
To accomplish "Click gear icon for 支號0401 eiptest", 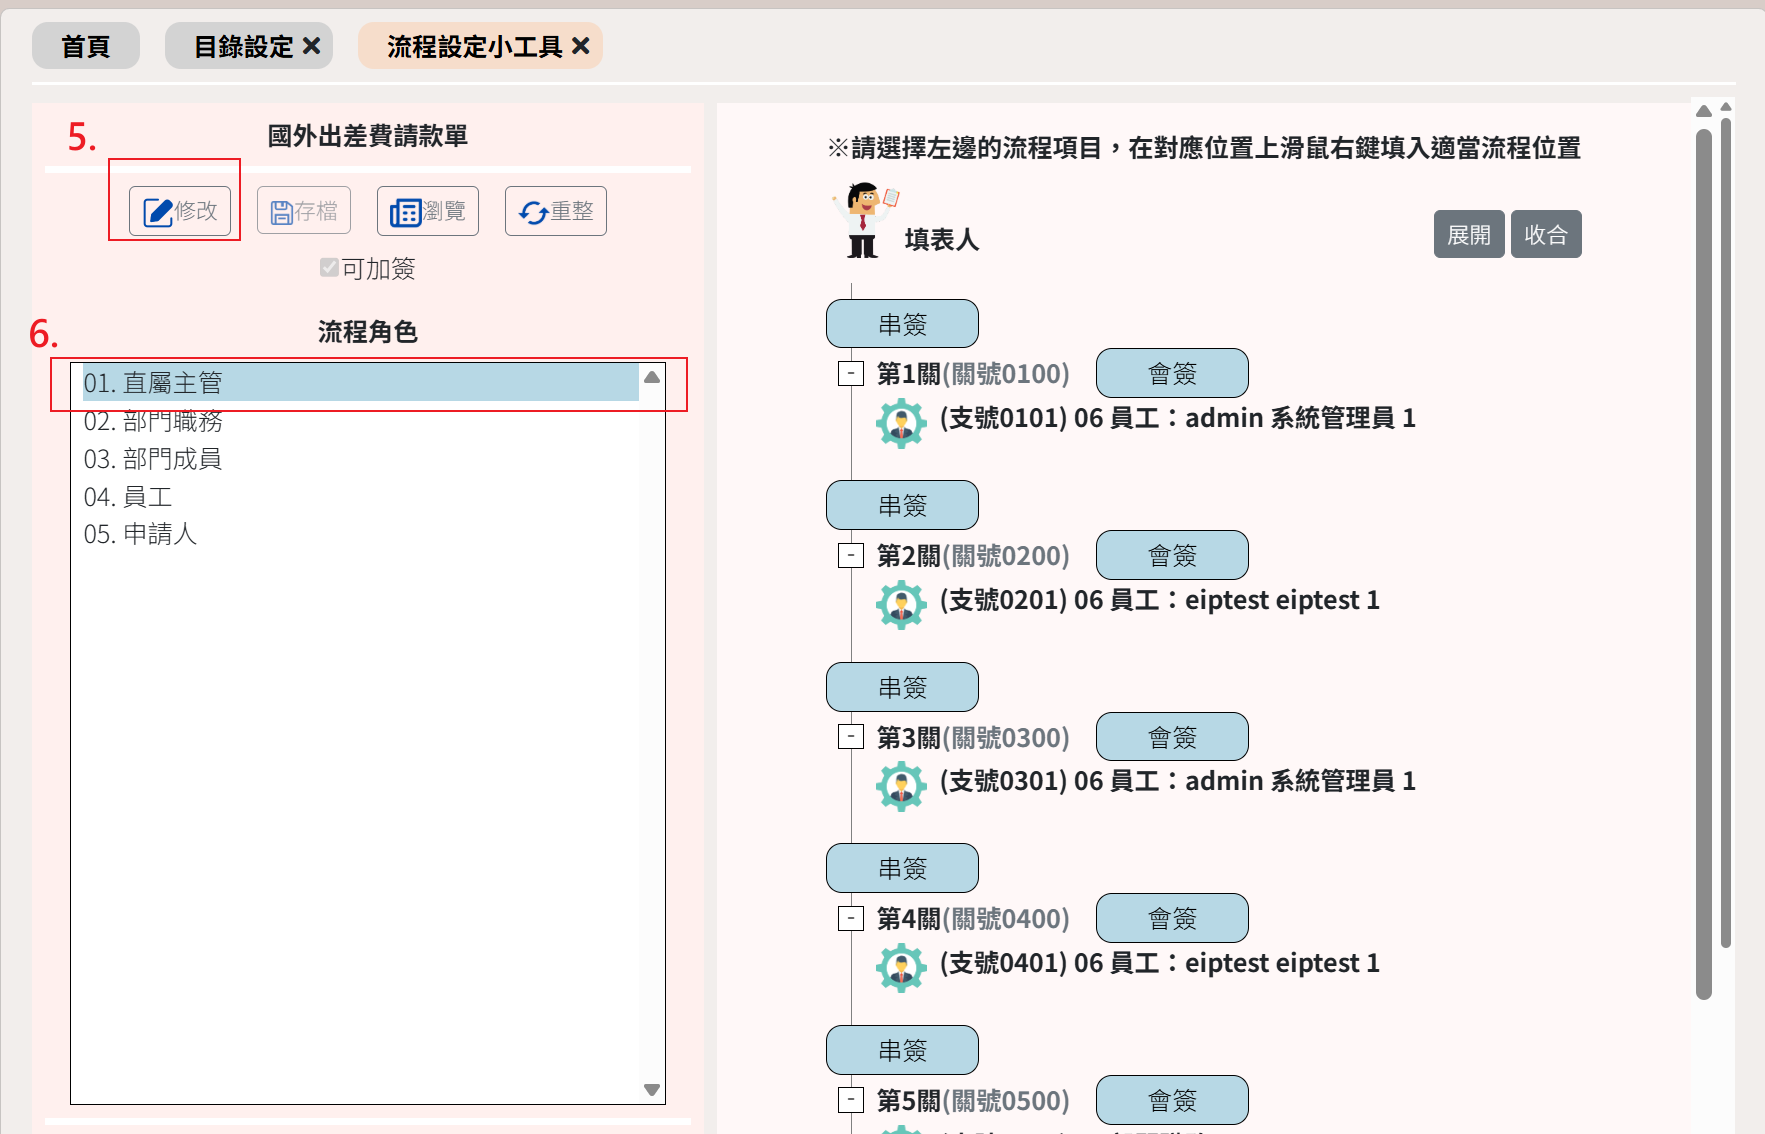I will pos(901,968).
